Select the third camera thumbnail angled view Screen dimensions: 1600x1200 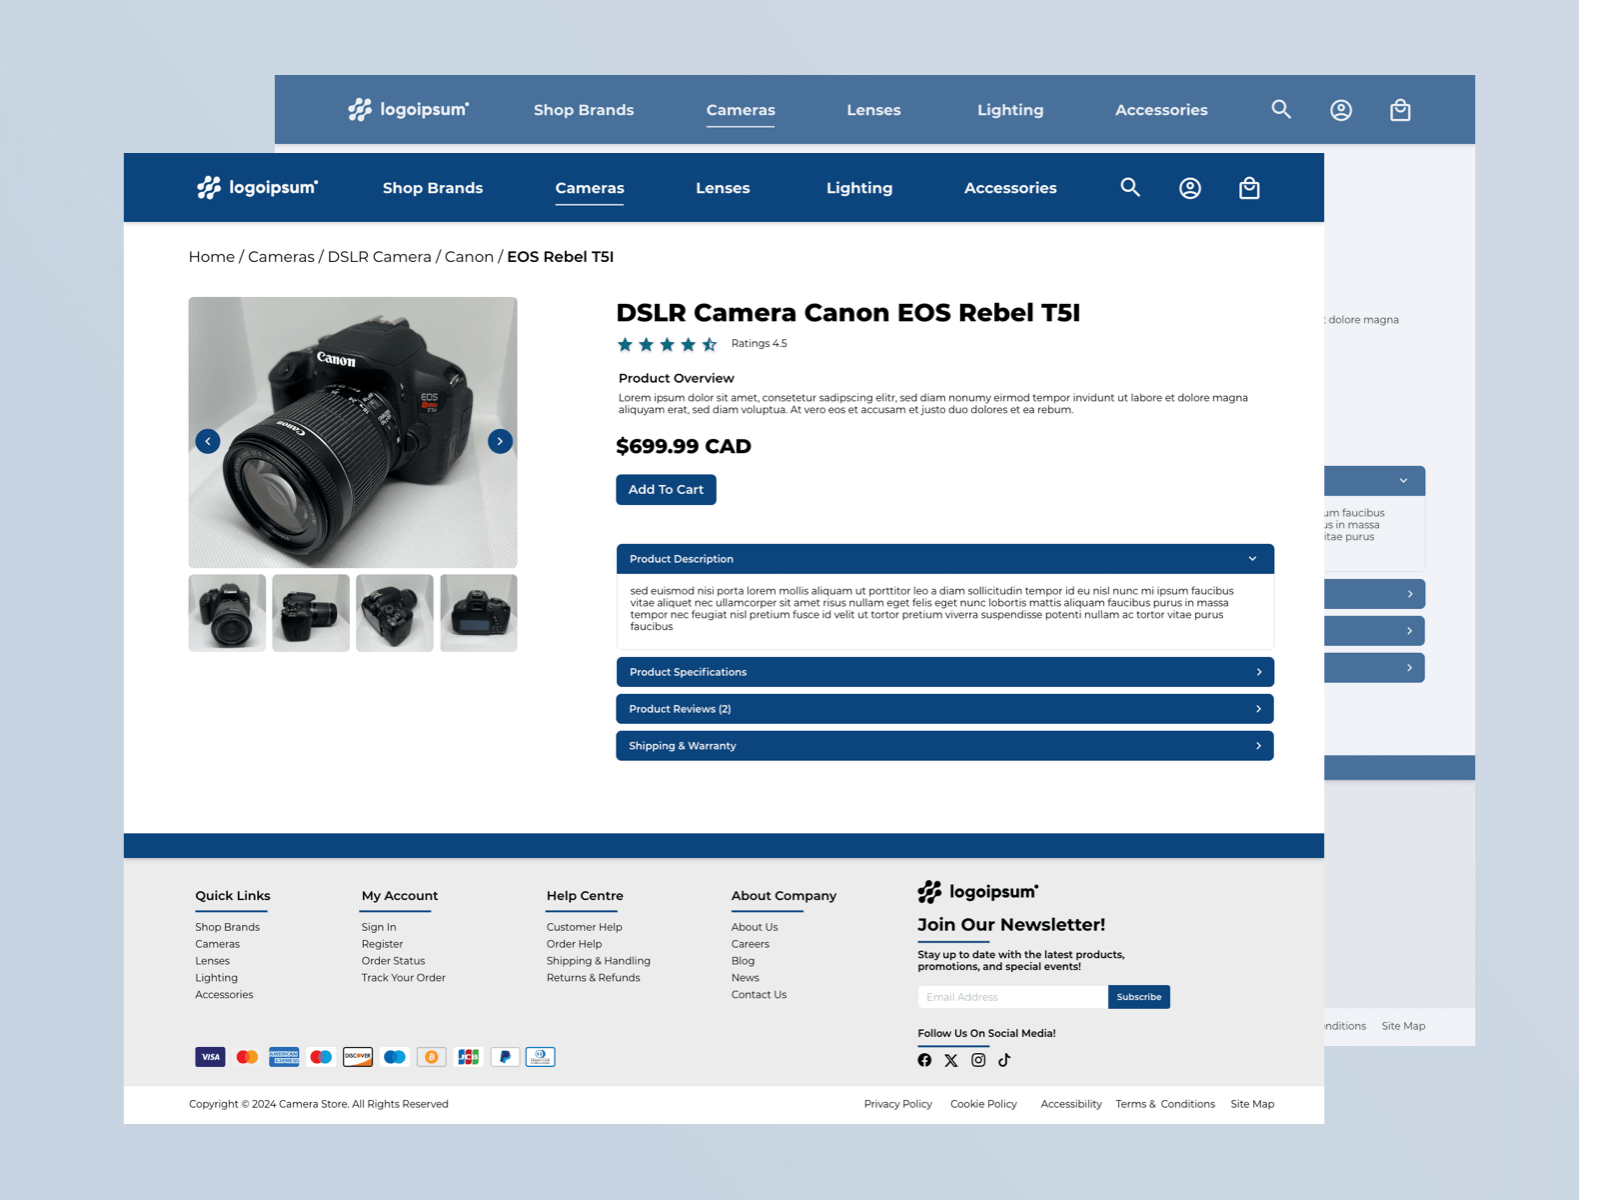pyautogui.click(x=395, y=613)
